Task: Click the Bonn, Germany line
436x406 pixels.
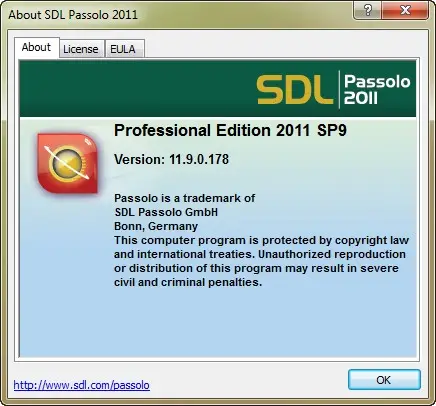Action: pyautogui.click(x=156, y=226)
